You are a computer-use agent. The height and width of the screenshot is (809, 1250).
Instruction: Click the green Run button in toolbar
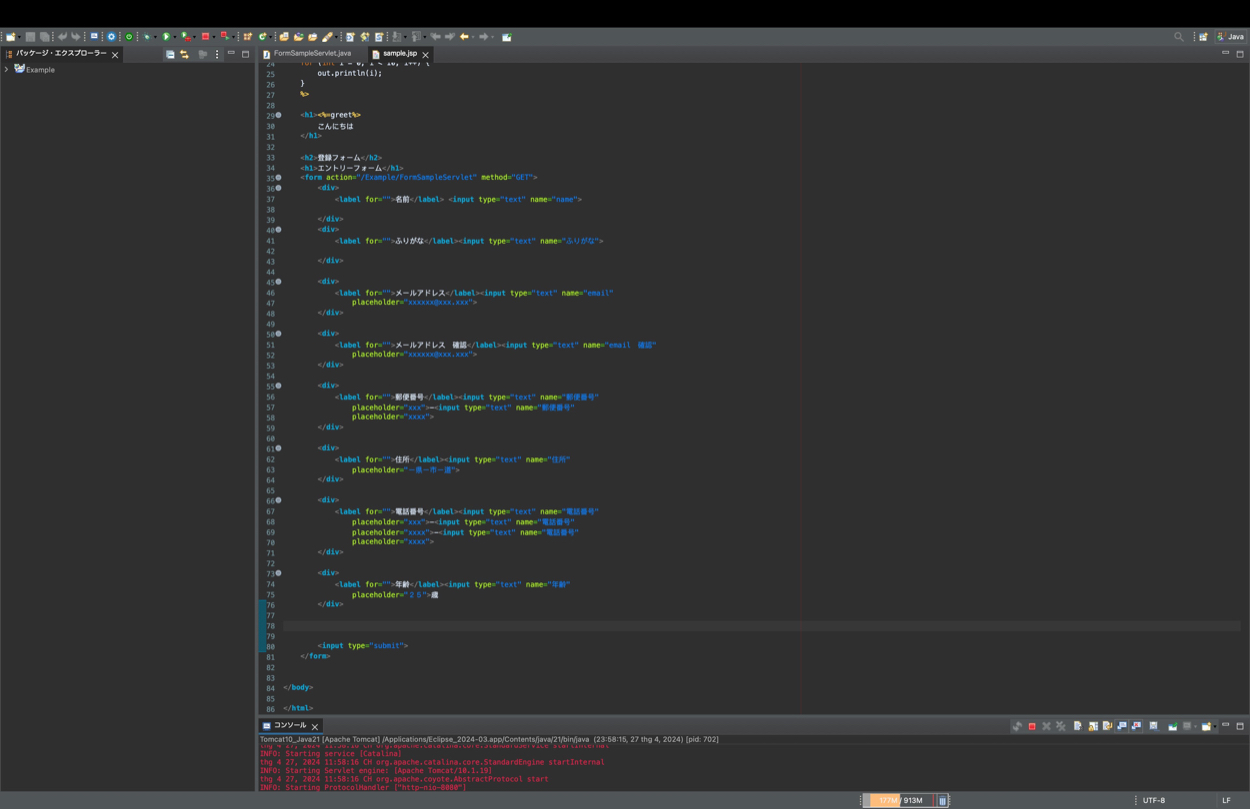(167, 37)
